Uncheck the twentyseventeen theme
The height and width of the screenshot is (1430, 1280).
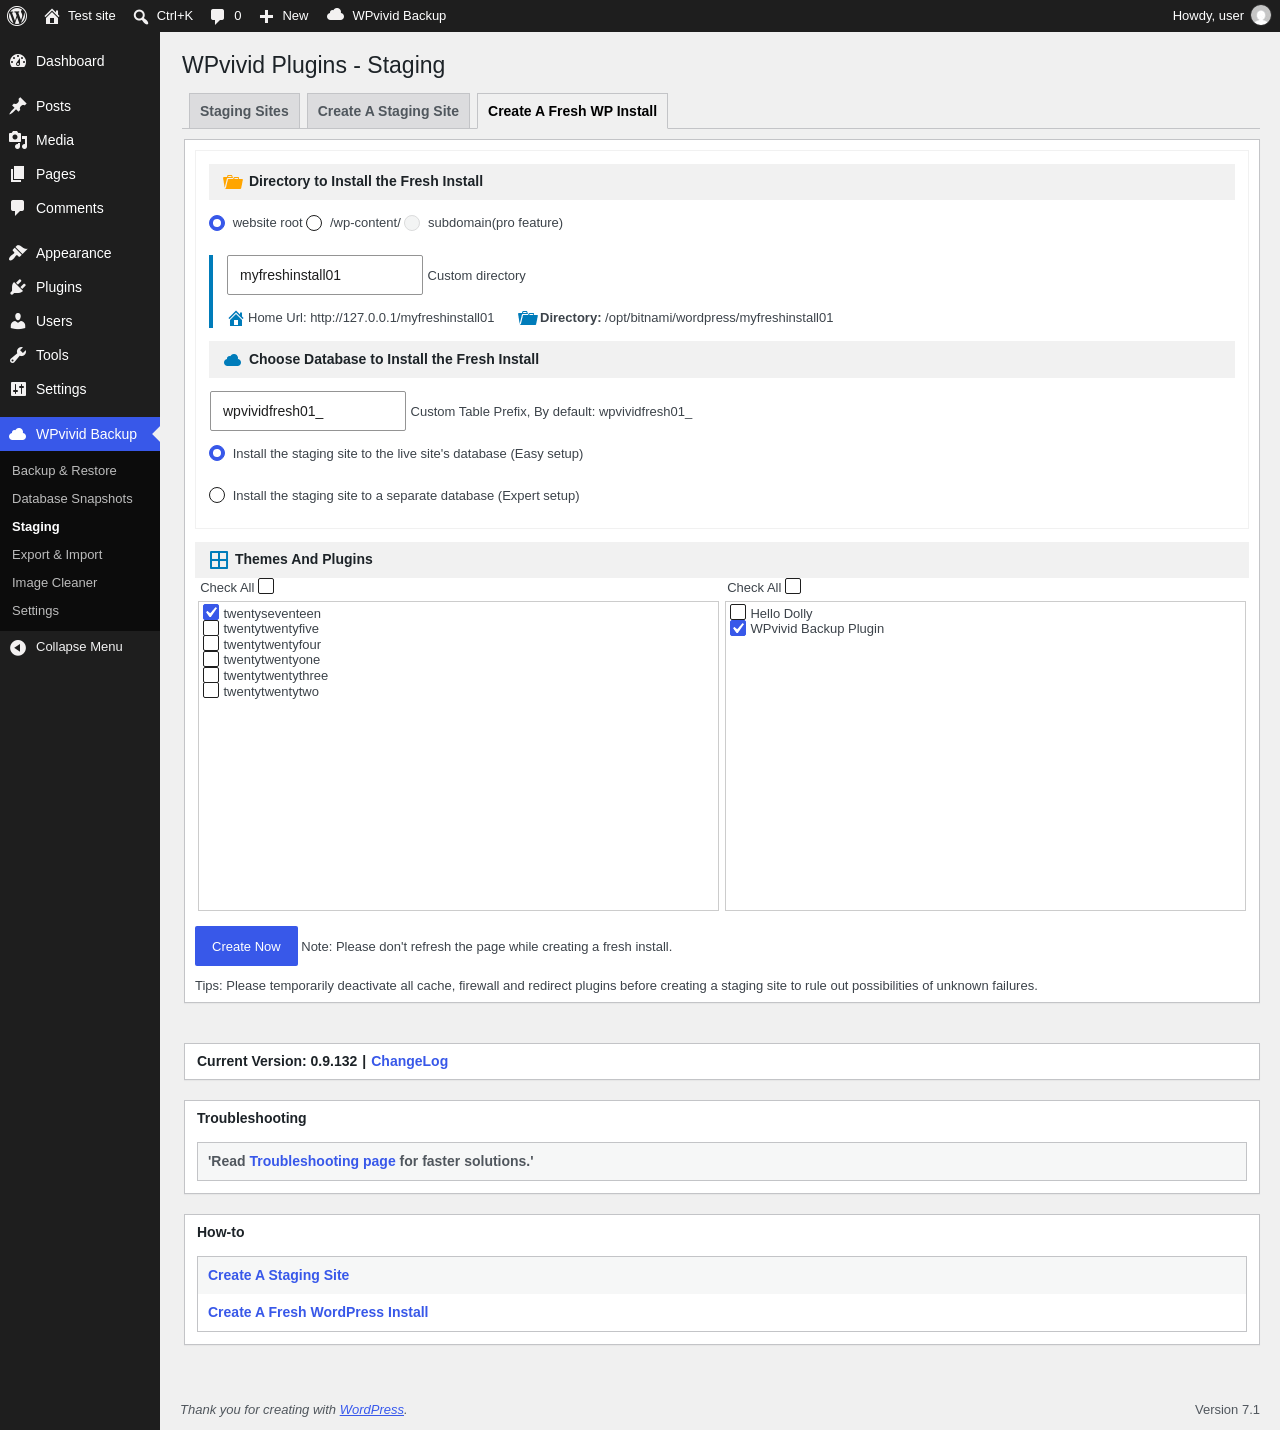(211, 612)
